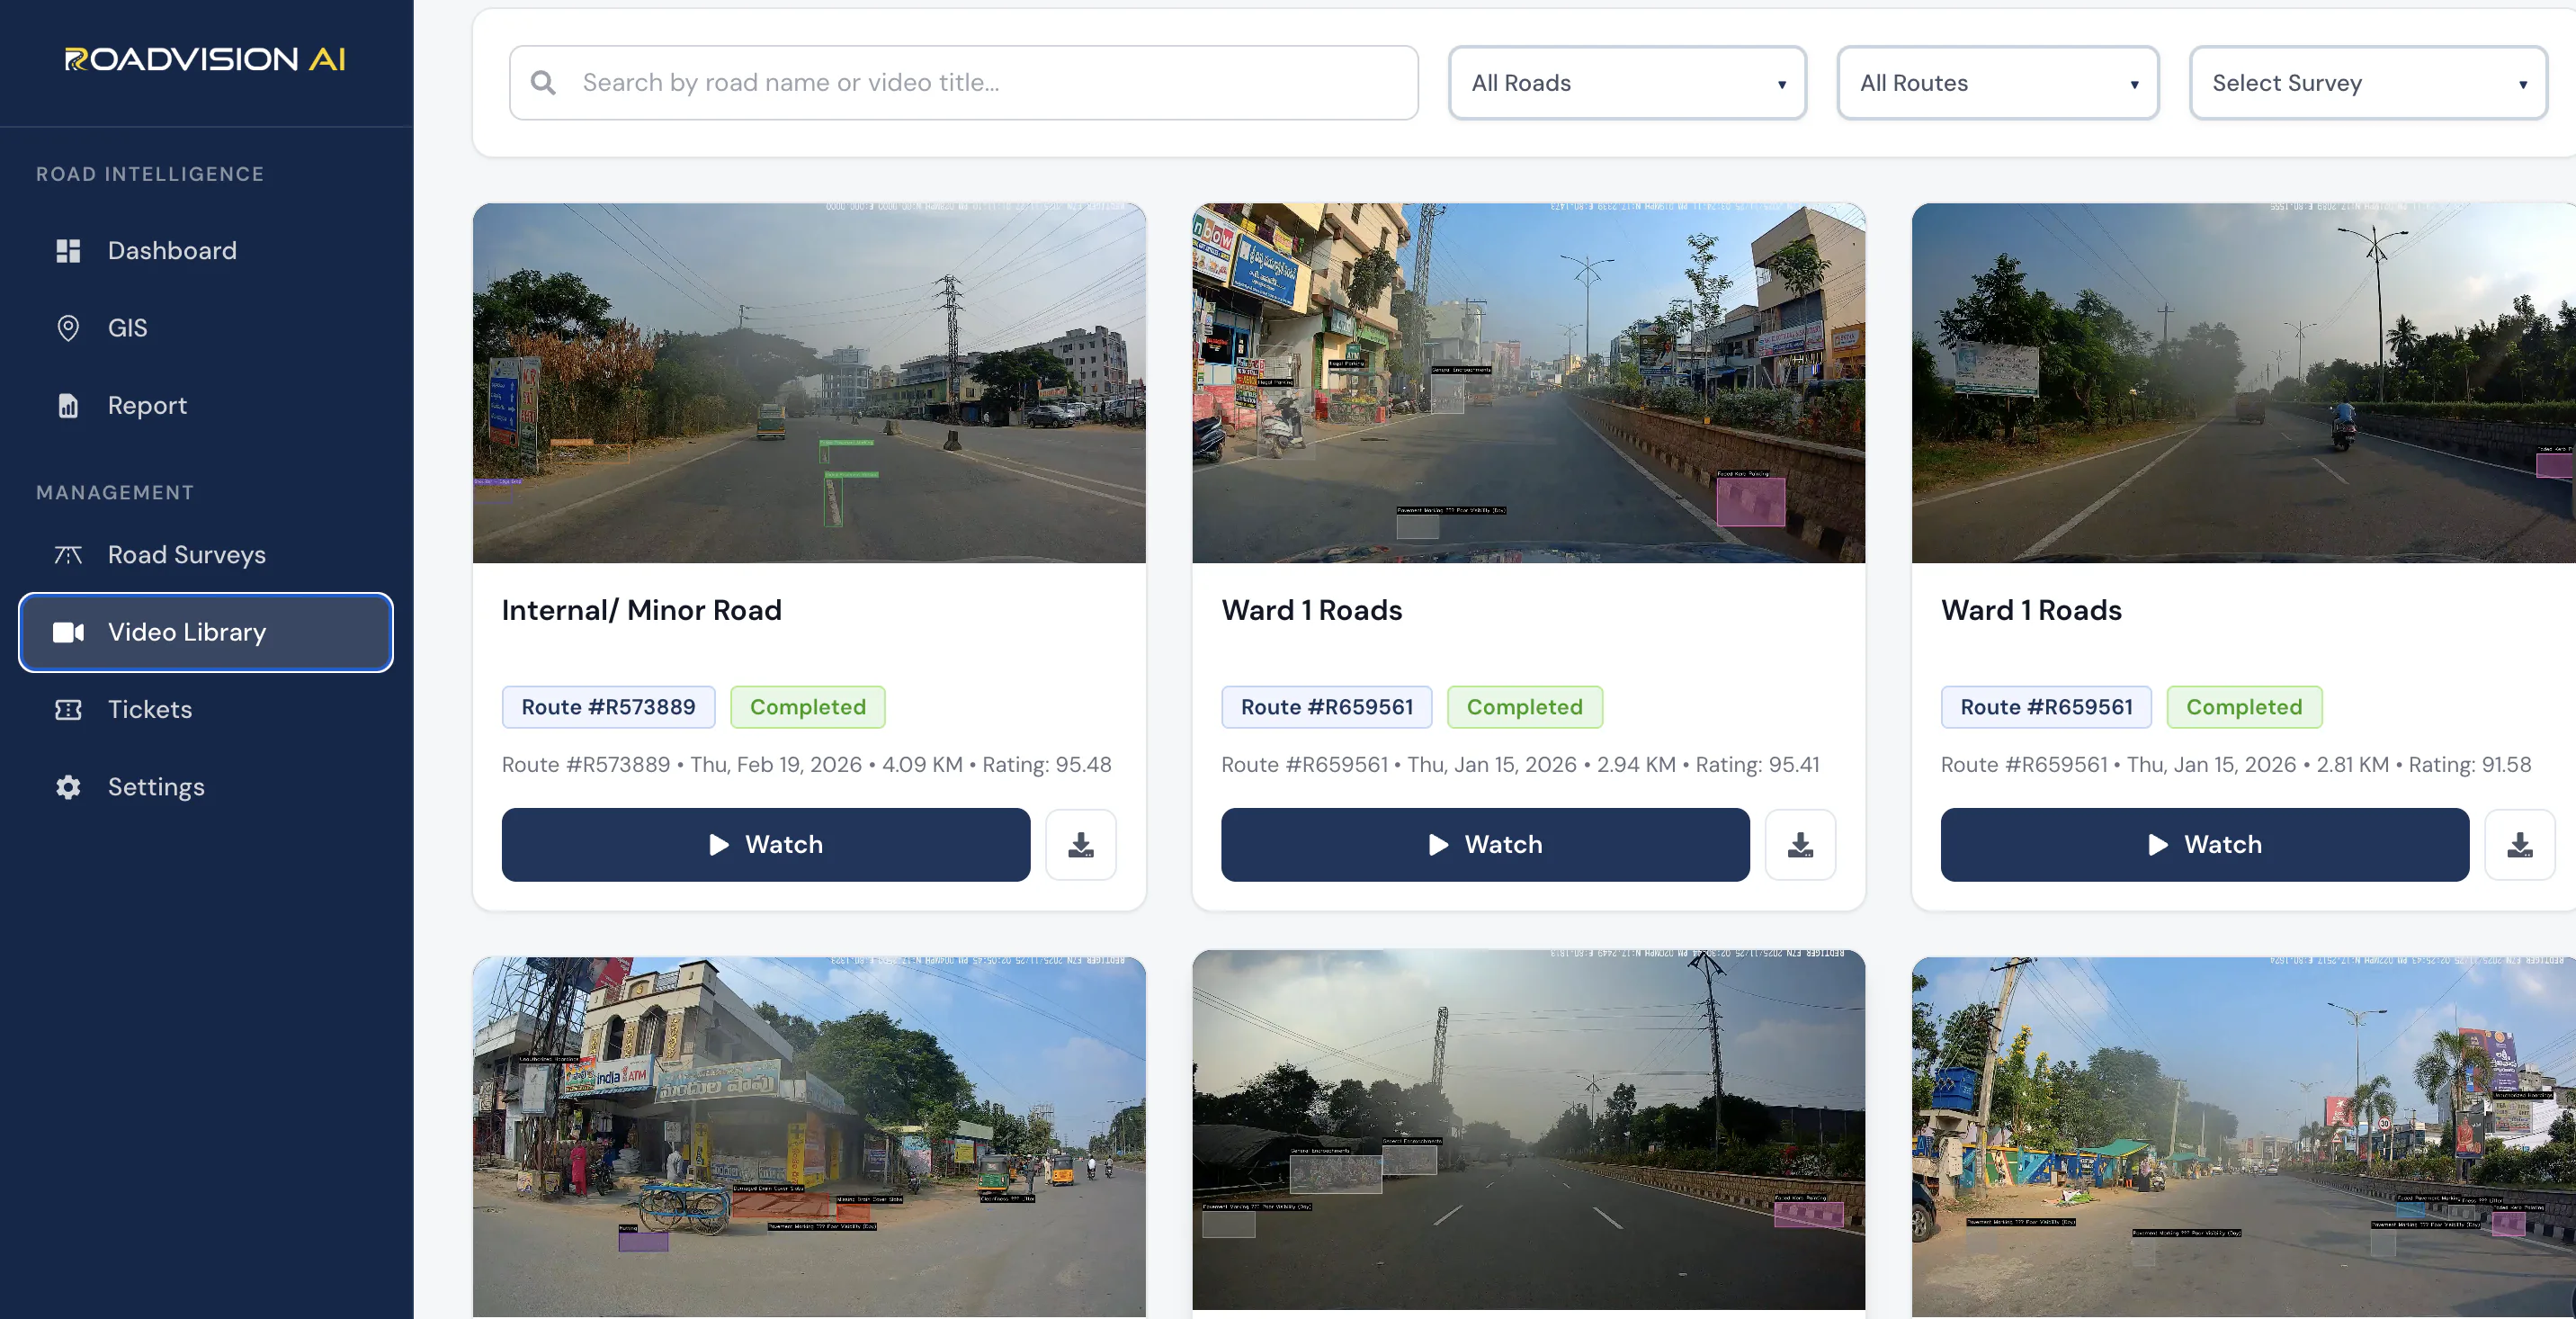Screen dimensions: 2576x1319
Task: Click text showing Rating: 95.41
Action: [x=1757, y=765]
